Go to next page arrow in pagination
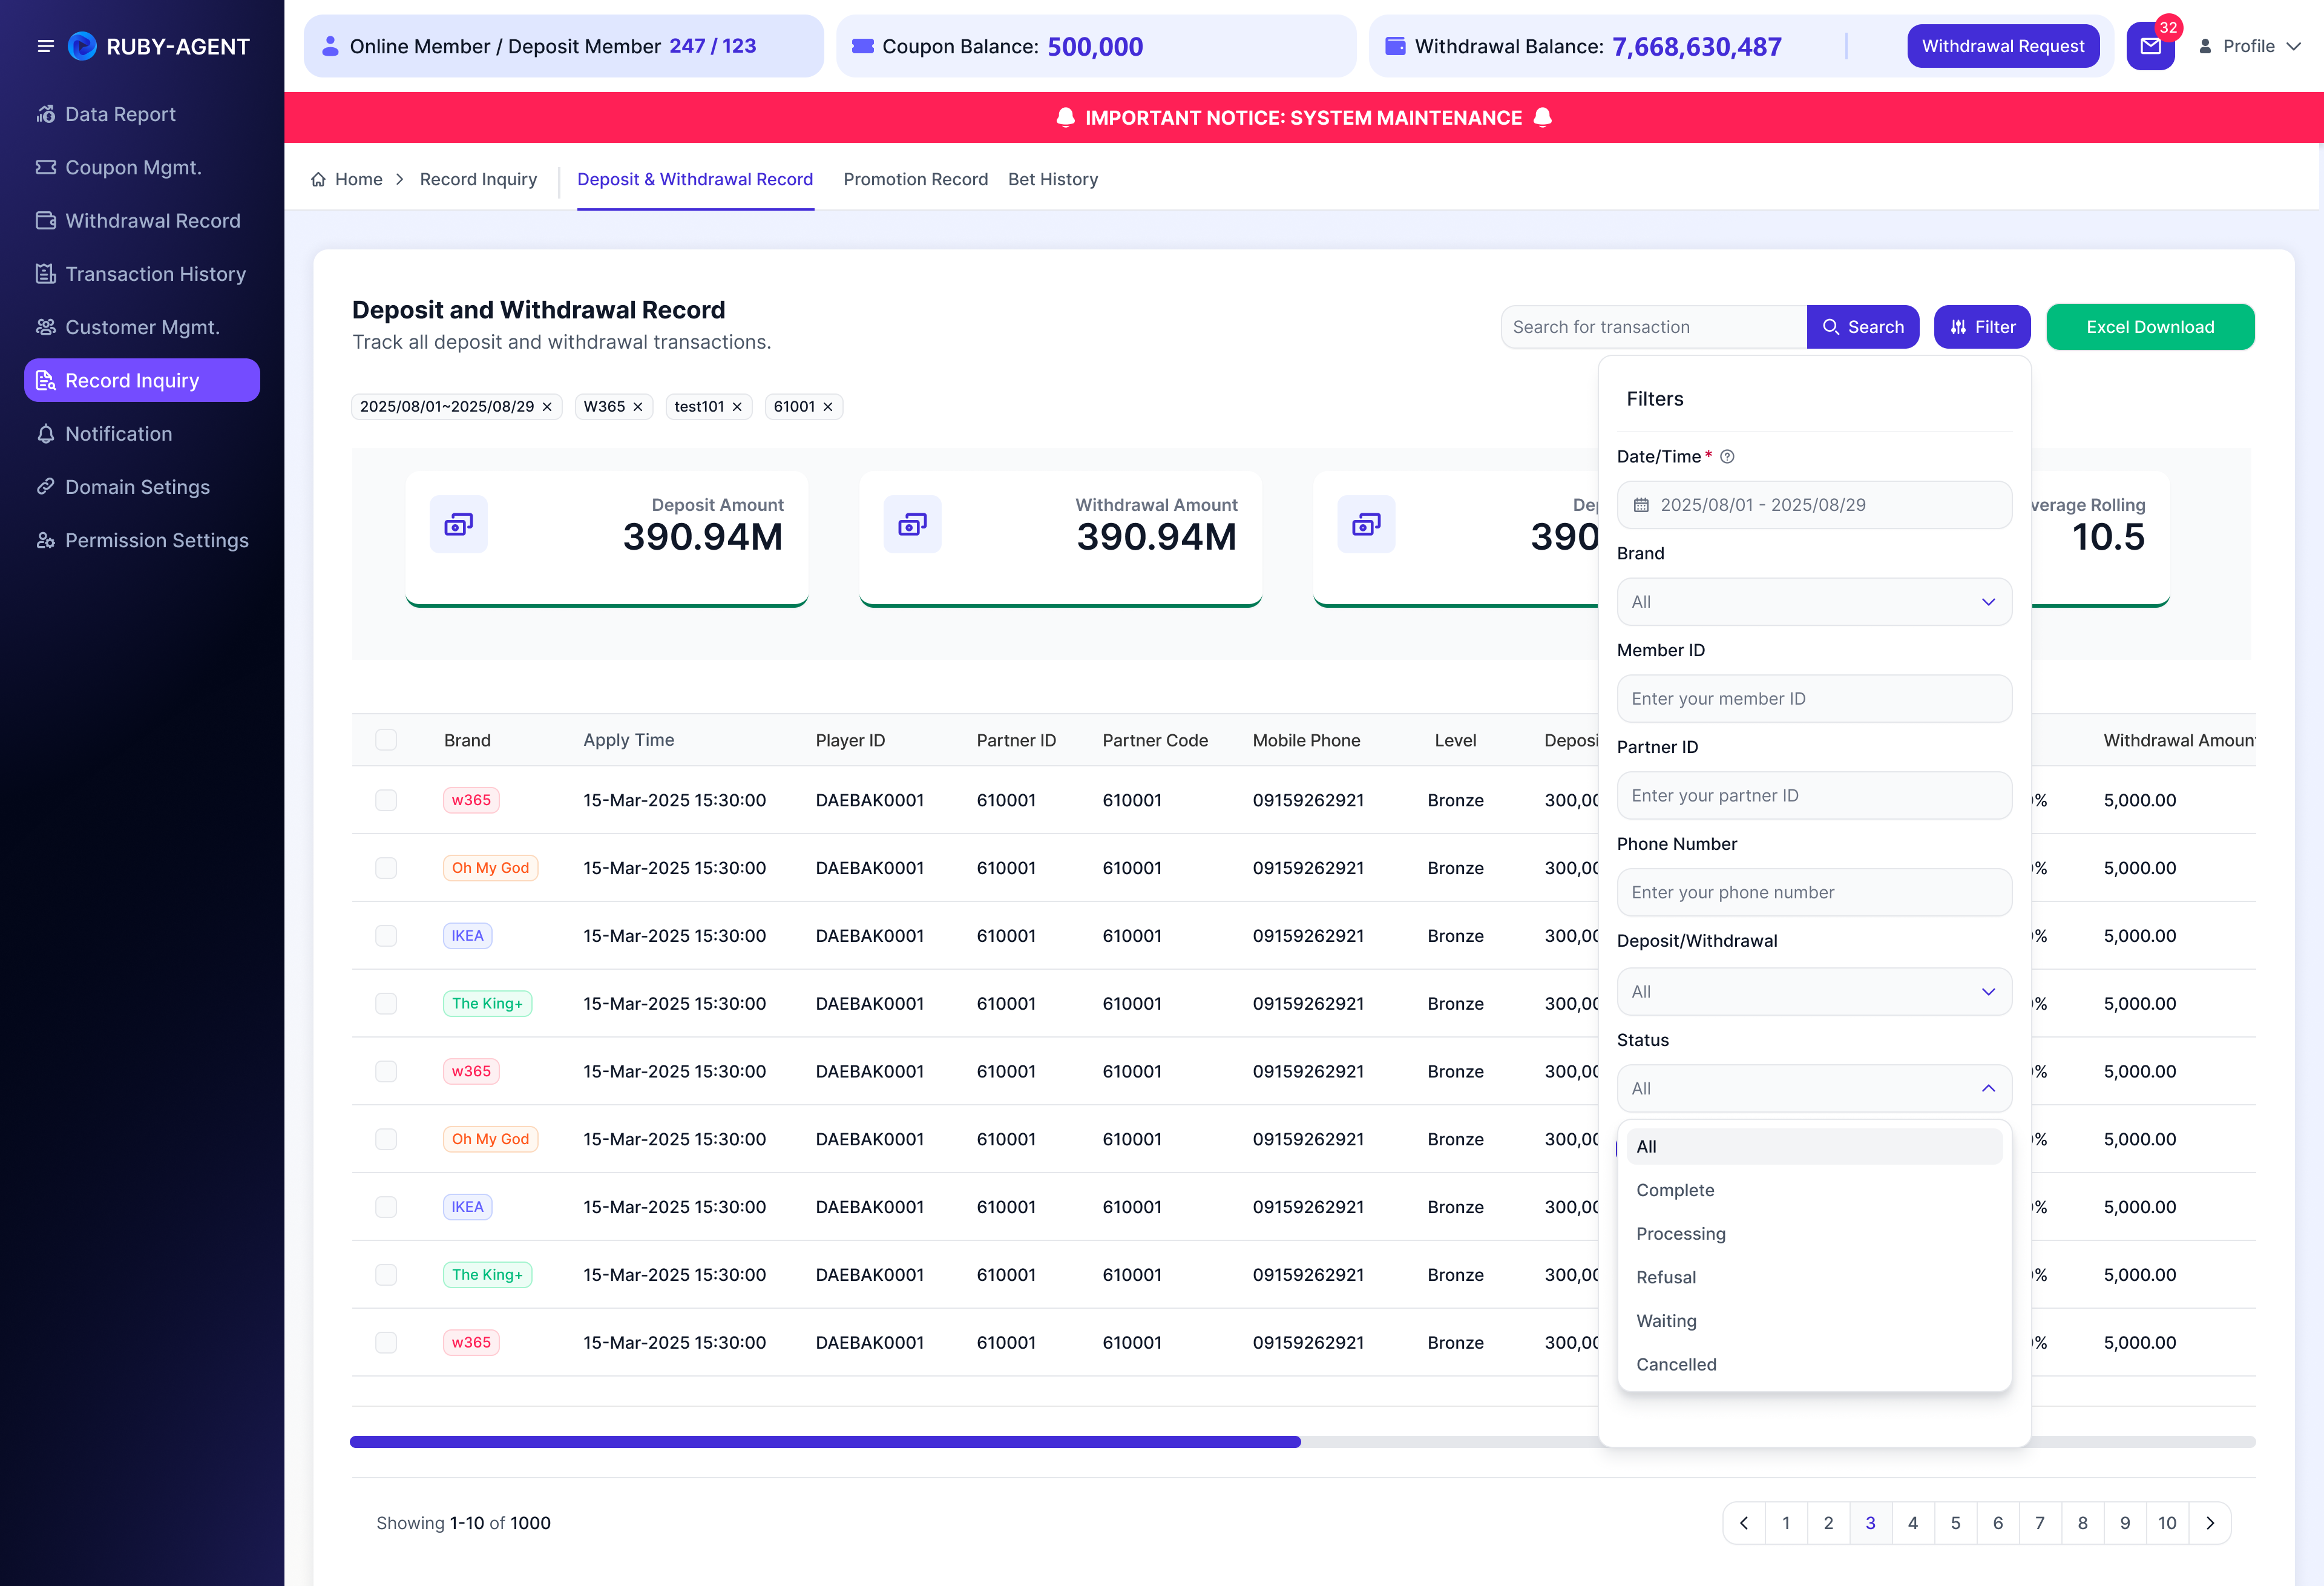The image size is (2324, 1586). 2210,1523
